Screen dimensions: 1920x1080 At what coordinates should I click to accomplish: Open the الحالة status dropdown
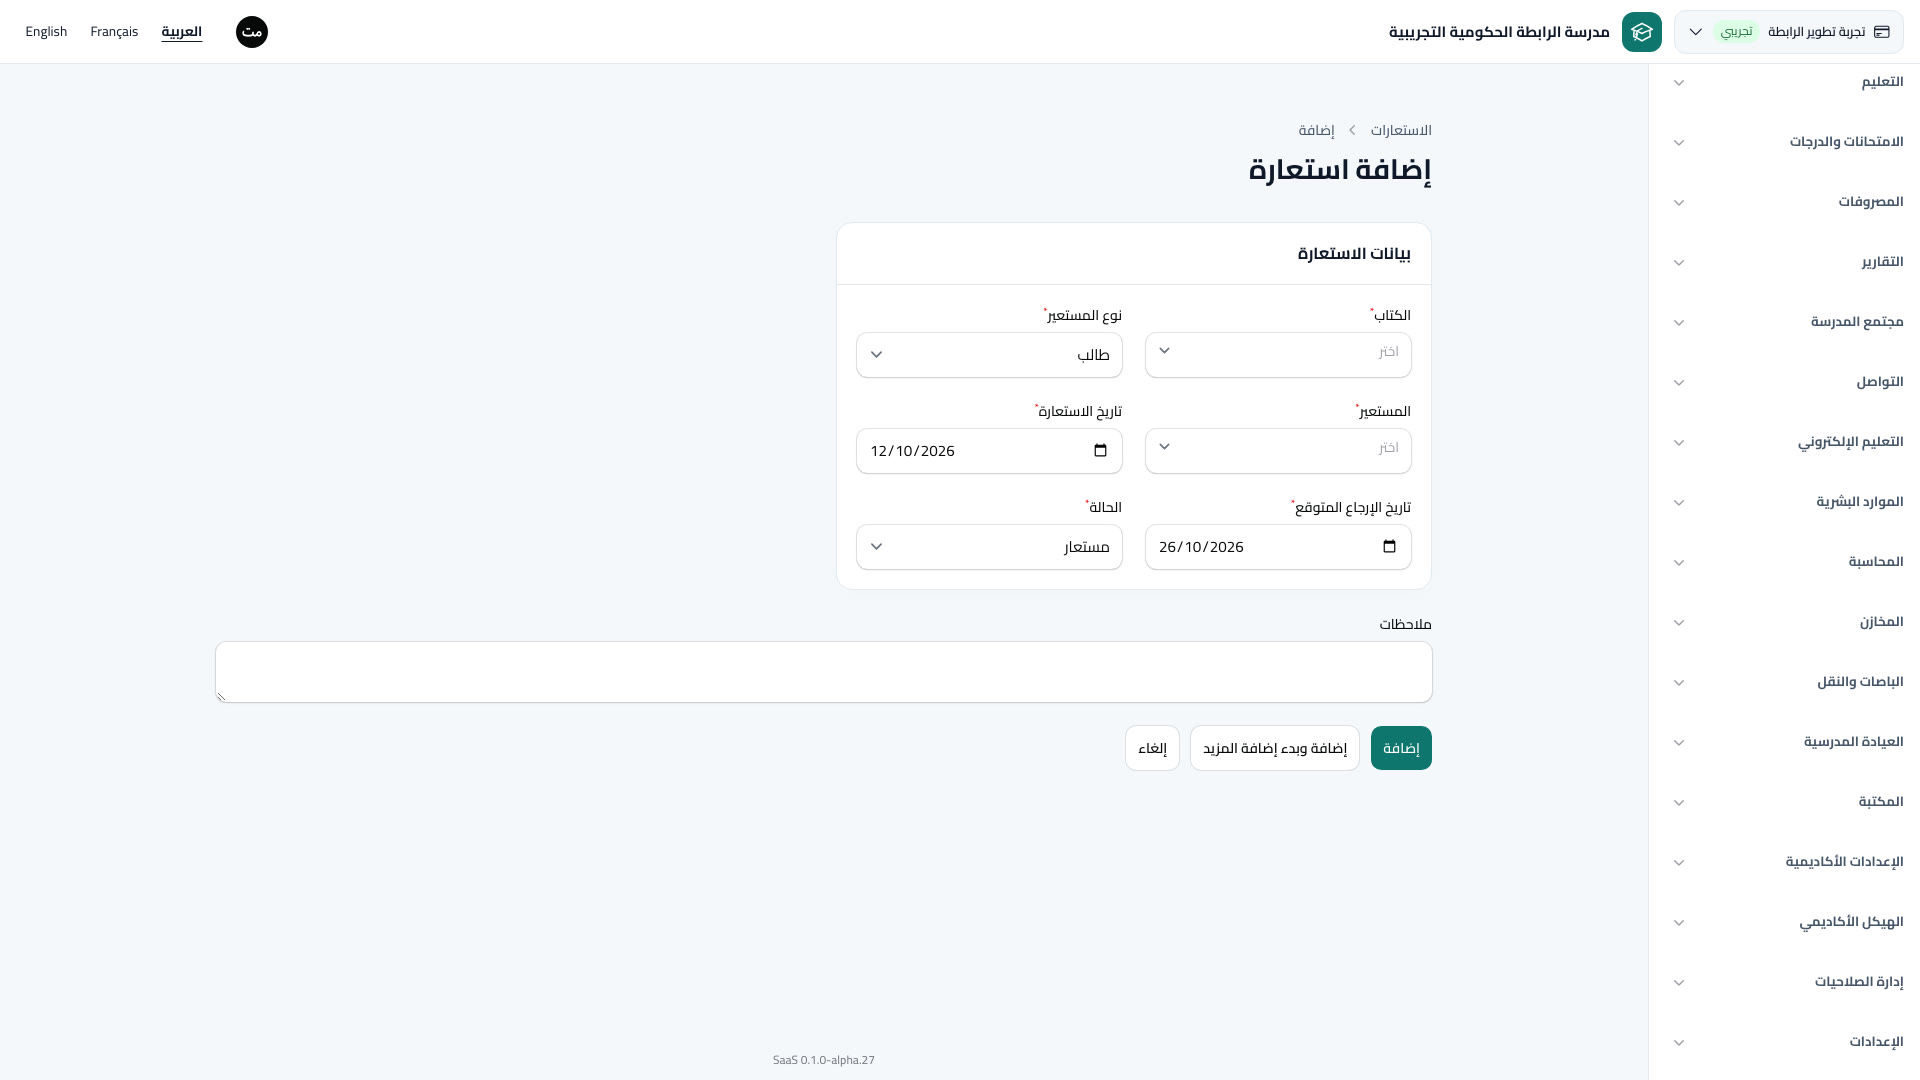click(x=989, y=547)
